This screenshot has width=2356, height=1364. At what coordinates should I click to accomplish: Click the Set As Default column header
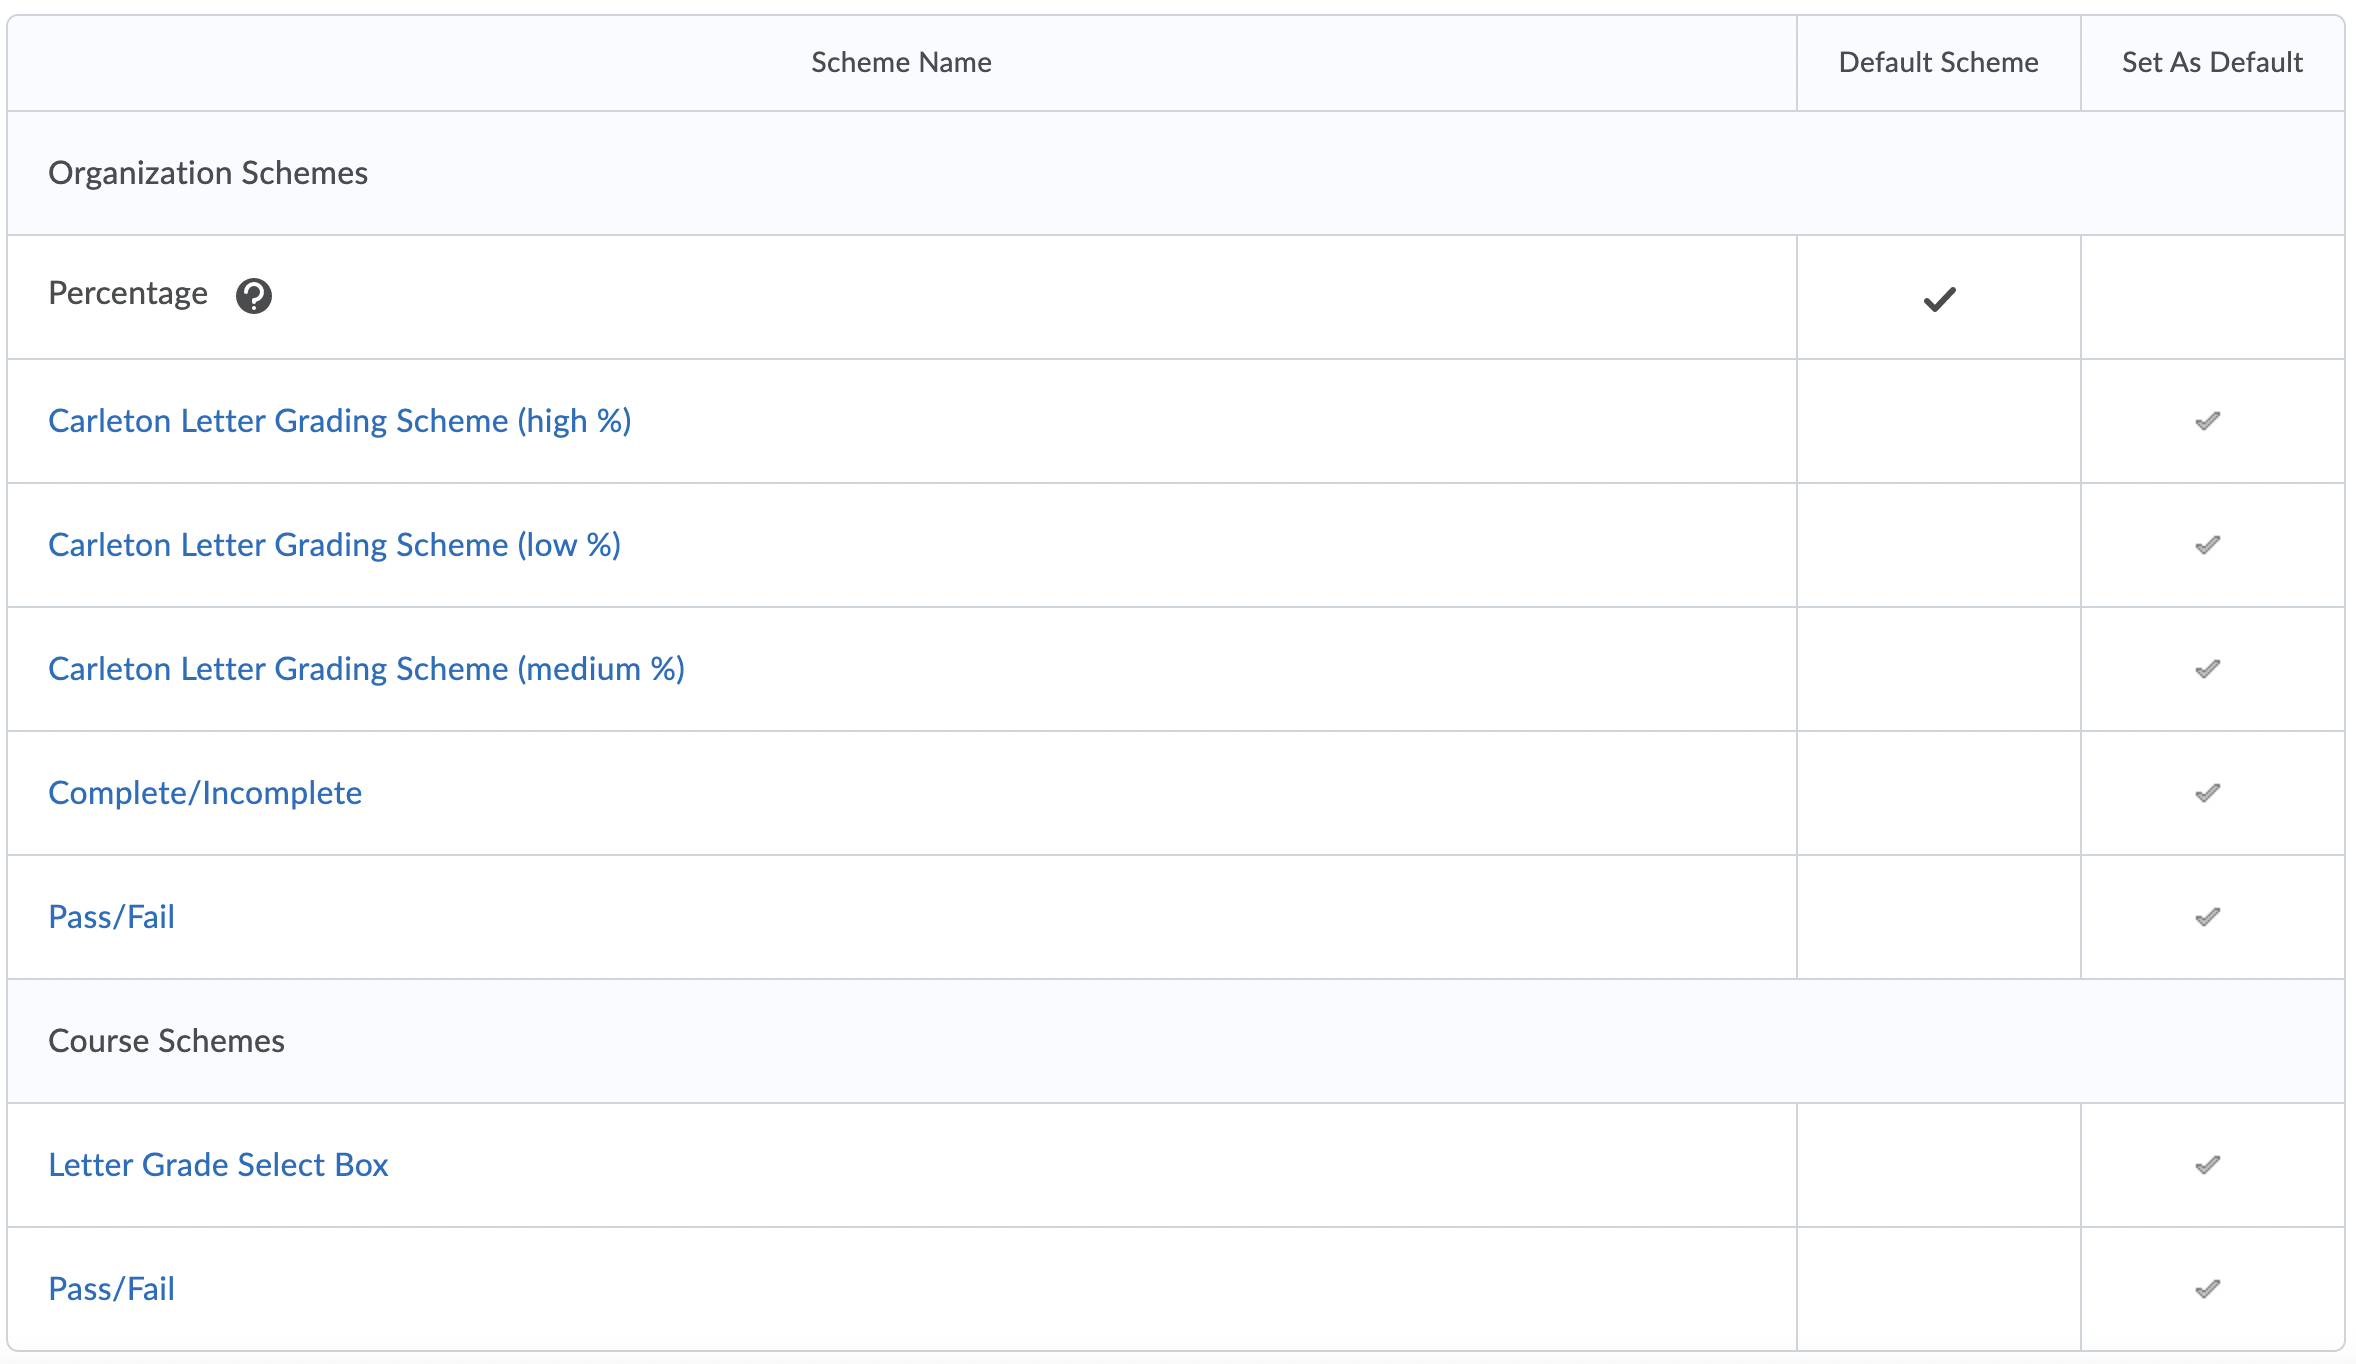pos(2212,62)
